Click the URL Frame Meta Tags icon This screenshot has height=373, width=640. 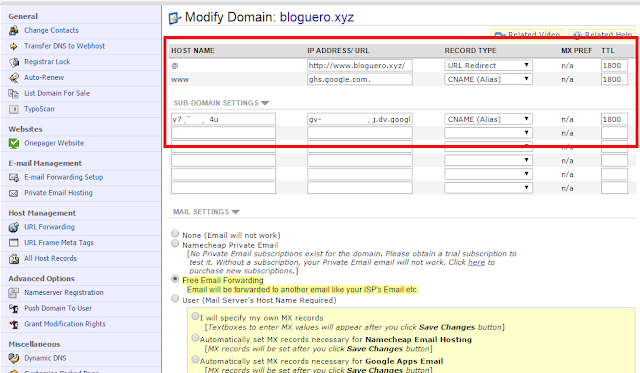click(x=14, y=243)
